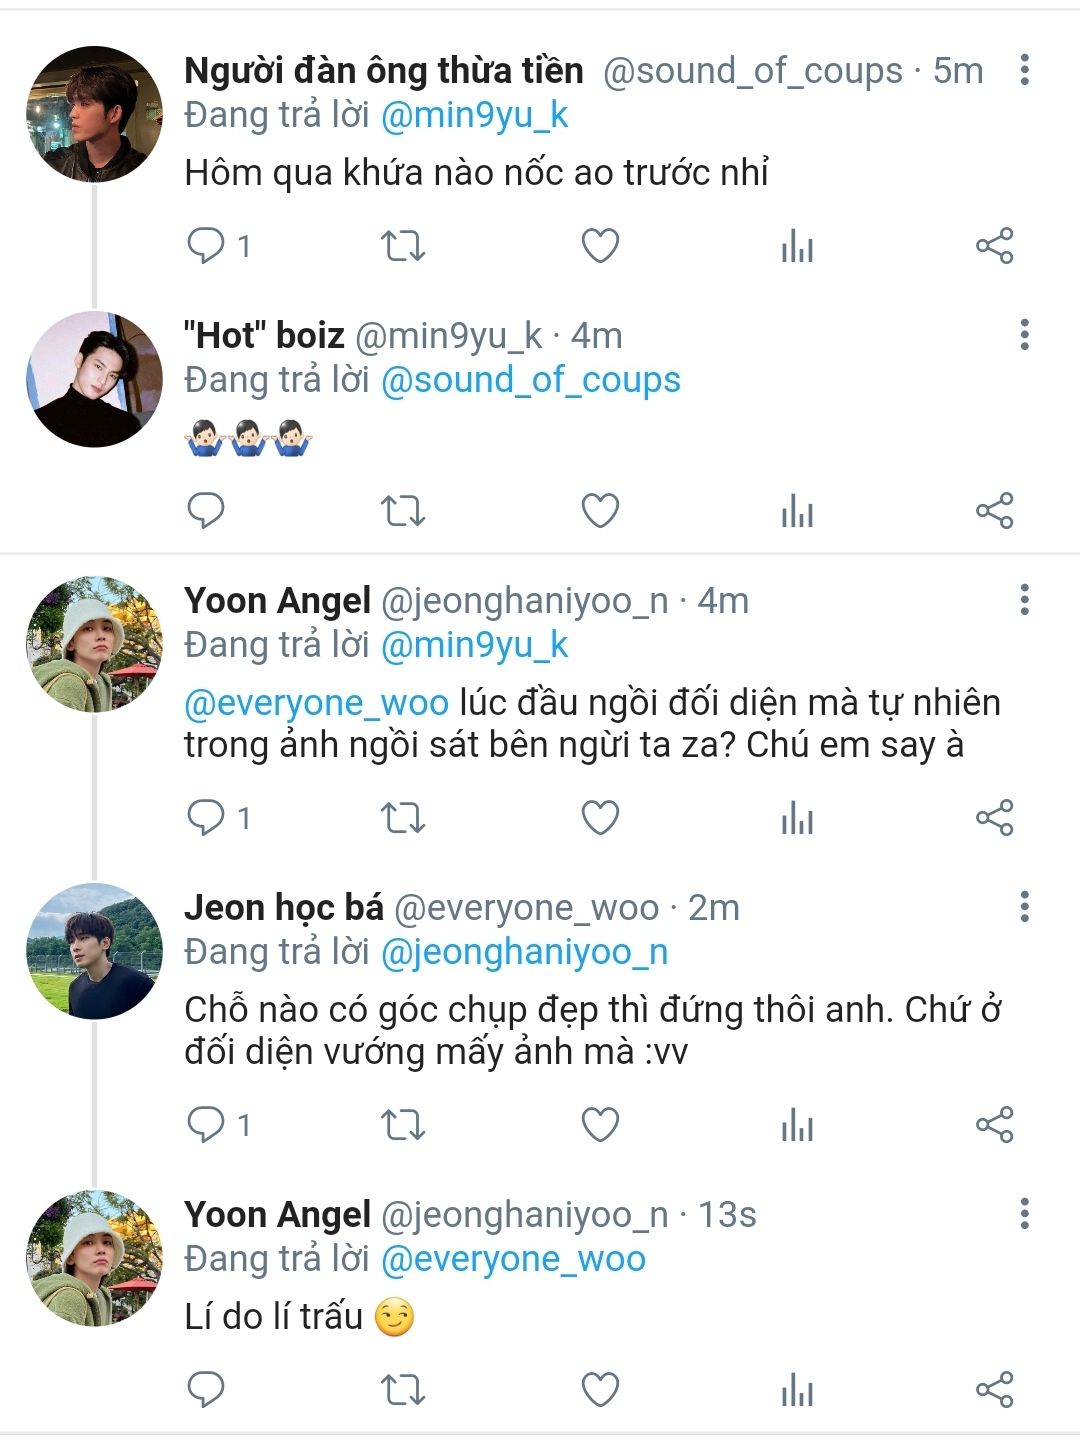Open profile picture of Người đàn ông thừa tiền

[94, 114]
